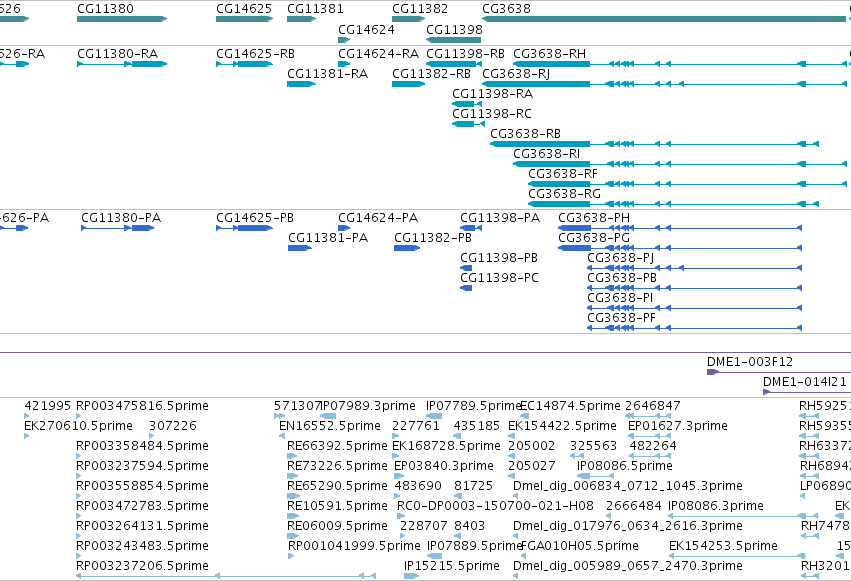This screenshot has width=851, height=581.
Task: Click the CG14625 gene label
Action: point(244,9)
